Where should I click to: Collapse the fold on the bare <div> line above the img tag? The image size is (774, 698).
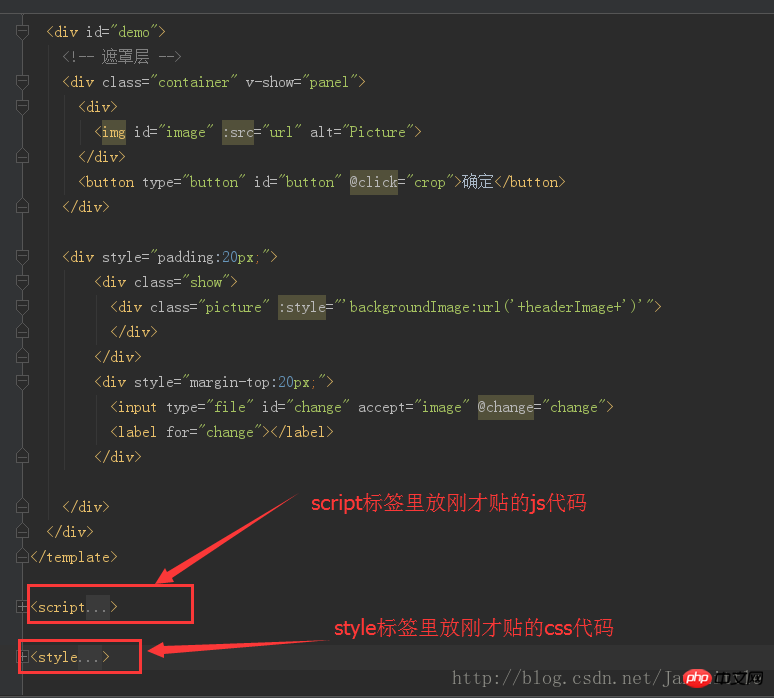pos(22,107)
